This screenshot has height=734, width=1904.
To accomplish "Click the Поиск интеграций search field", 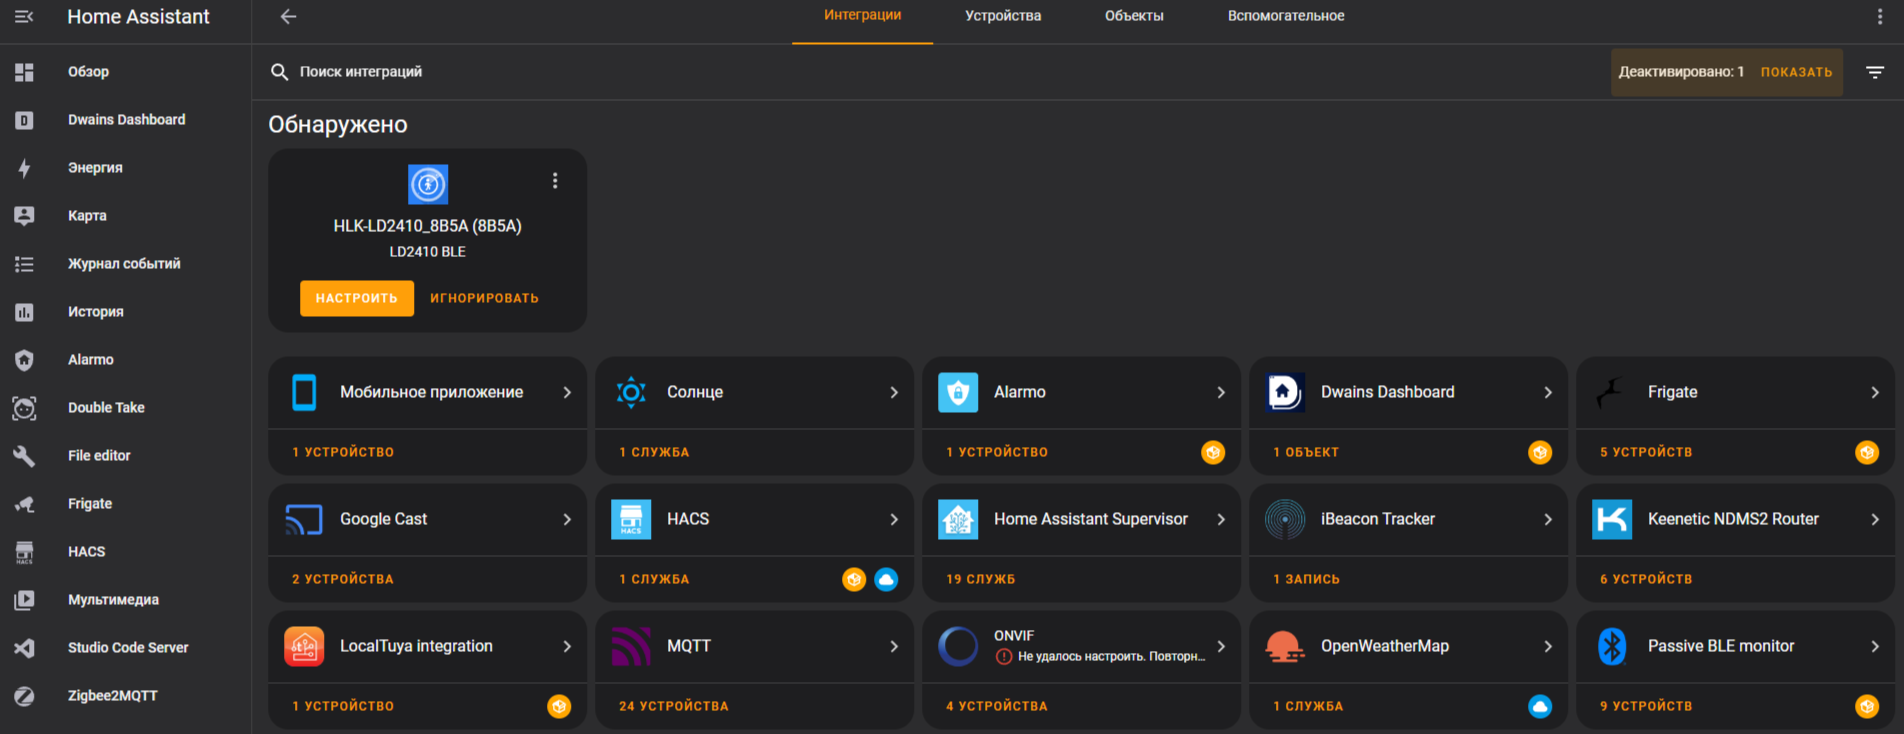I will coord(930,72).
